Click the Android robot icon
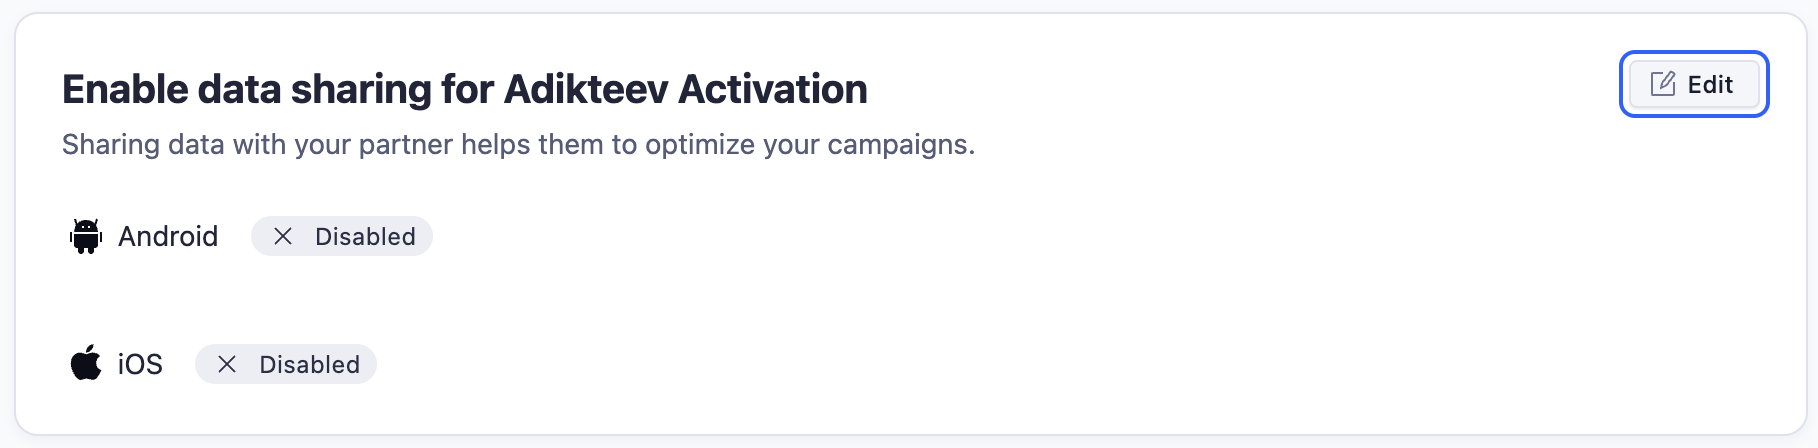 86,236
